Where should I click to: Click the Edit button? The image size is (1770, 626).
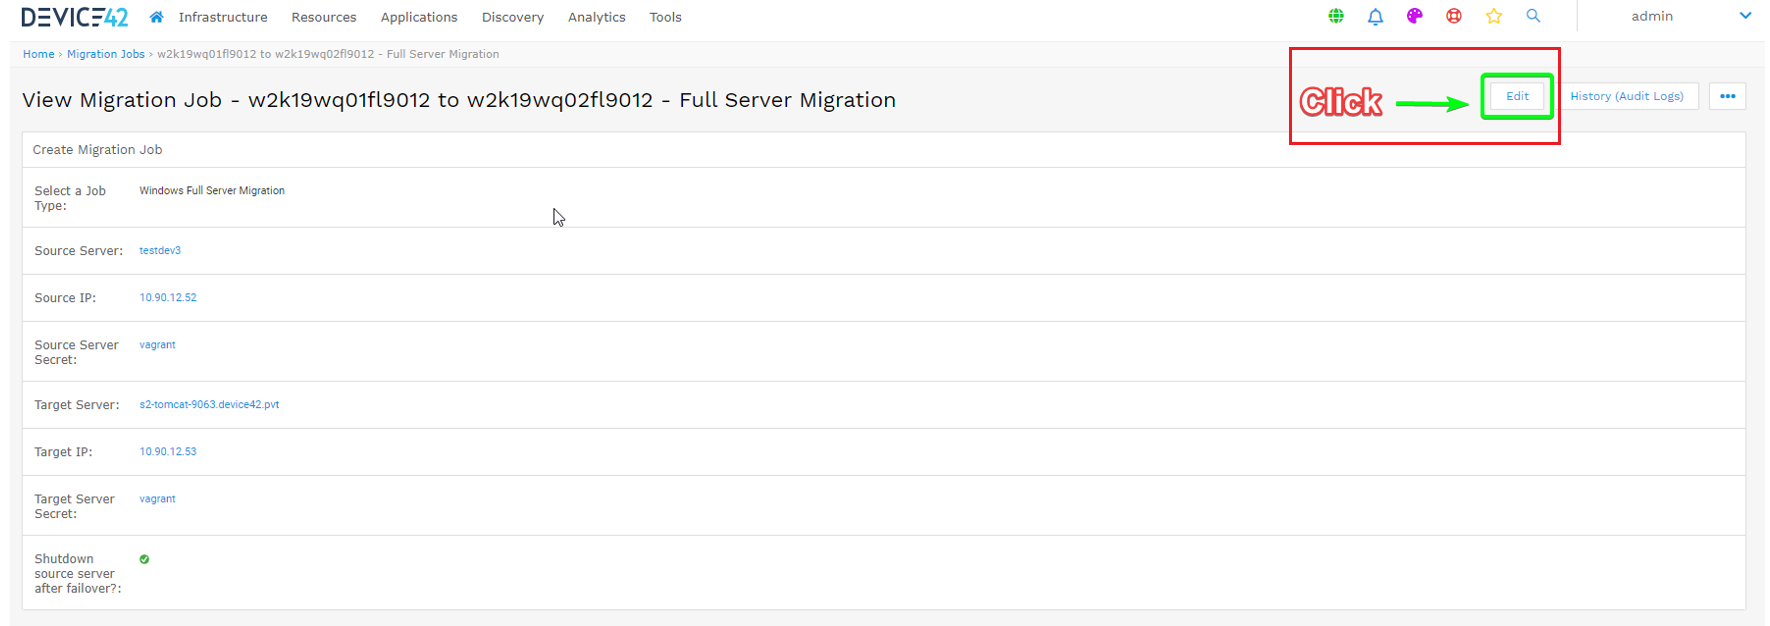coord(1517,96)
